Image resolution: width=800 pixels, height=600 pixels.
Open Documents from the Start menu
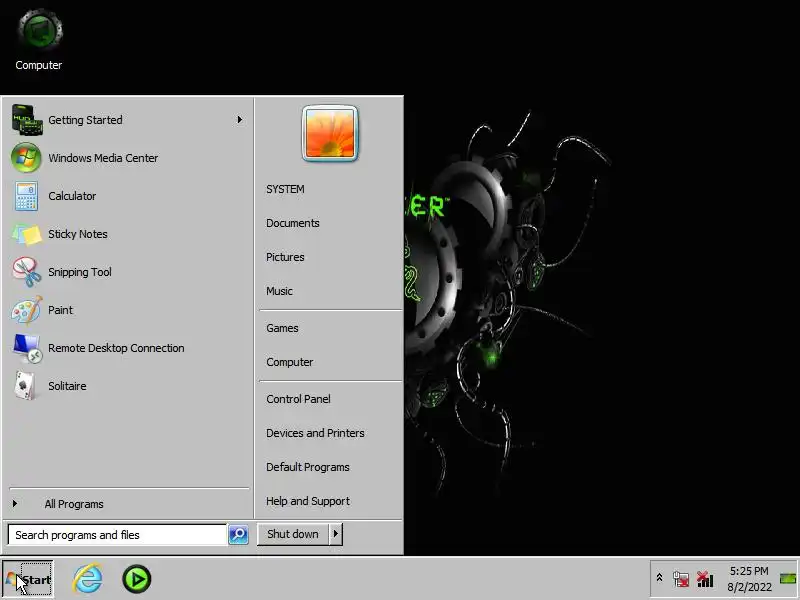point(293,223)
